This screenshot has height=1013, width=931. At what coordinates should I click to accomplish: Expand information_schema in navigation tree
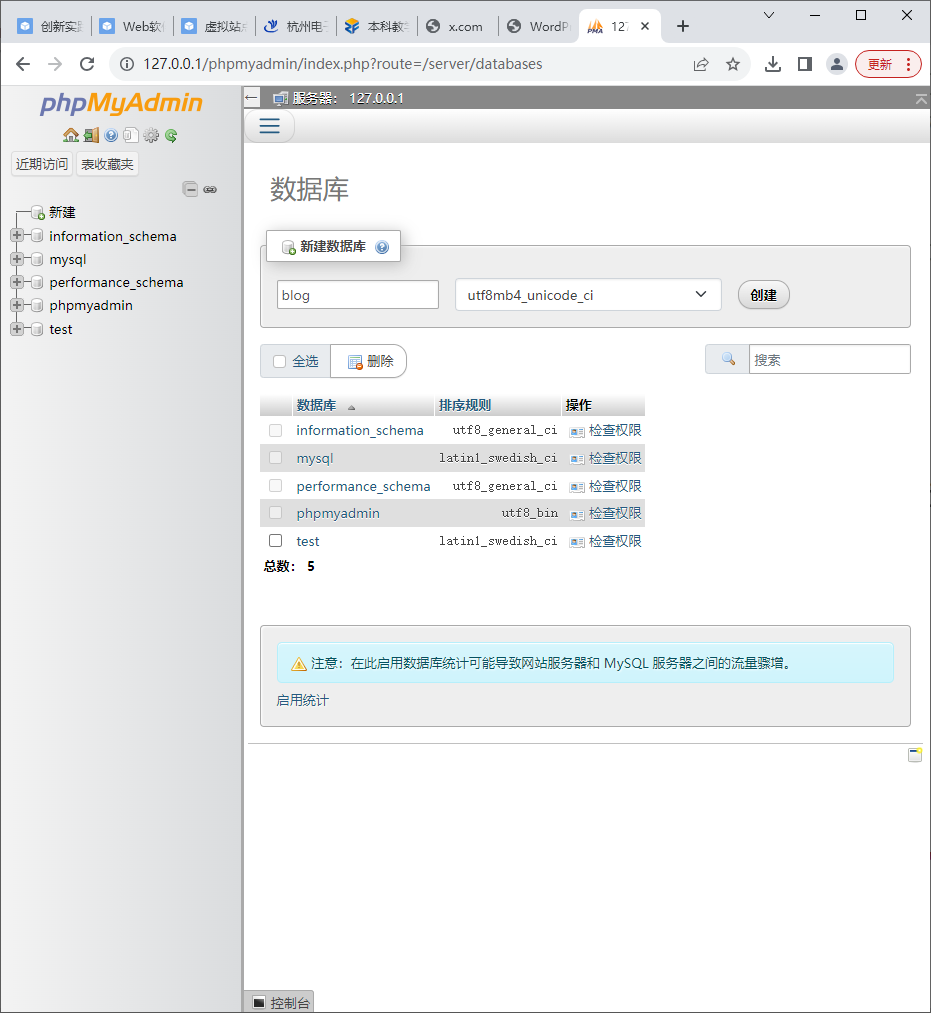17,235
